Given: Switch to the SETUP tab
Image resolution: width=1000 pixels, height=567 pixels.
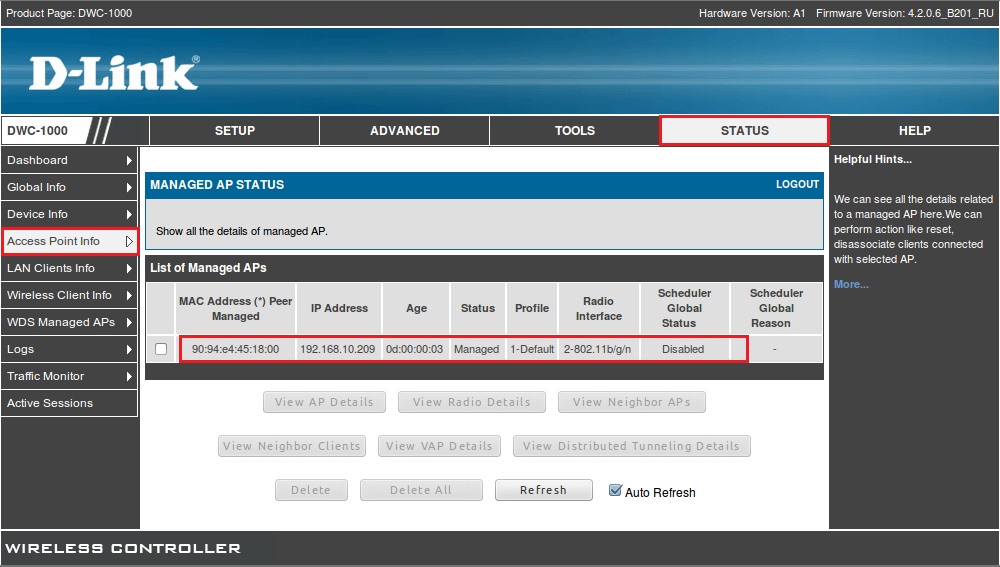Looking at the screenshot, I should [235, 130].
